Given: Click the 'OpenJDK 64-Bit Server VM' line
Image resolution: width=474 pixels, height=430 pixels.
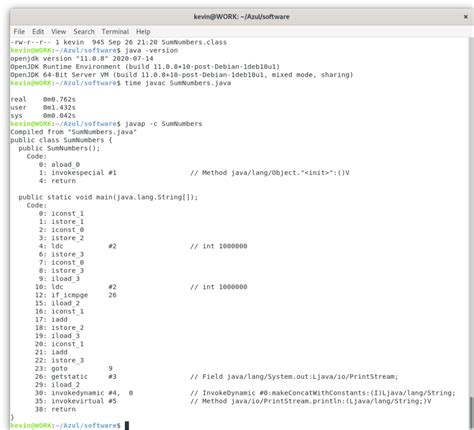Looking at the screenshot, I should 182,75.
